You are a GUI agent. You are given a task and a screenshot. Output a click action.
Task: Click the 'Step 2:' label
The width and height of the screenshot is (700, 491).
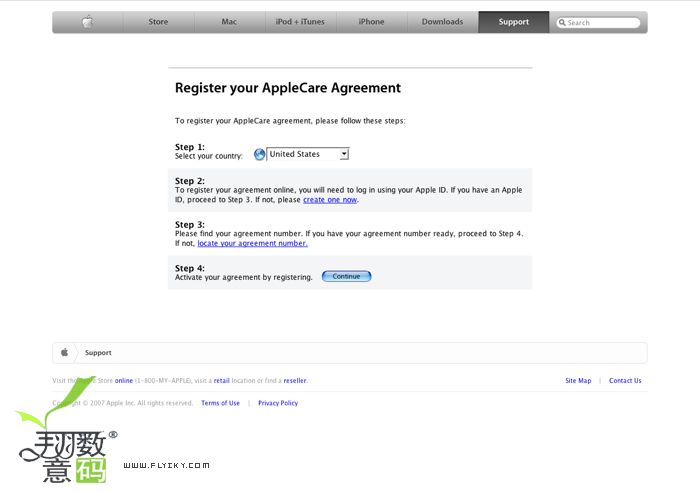[190, 181]
